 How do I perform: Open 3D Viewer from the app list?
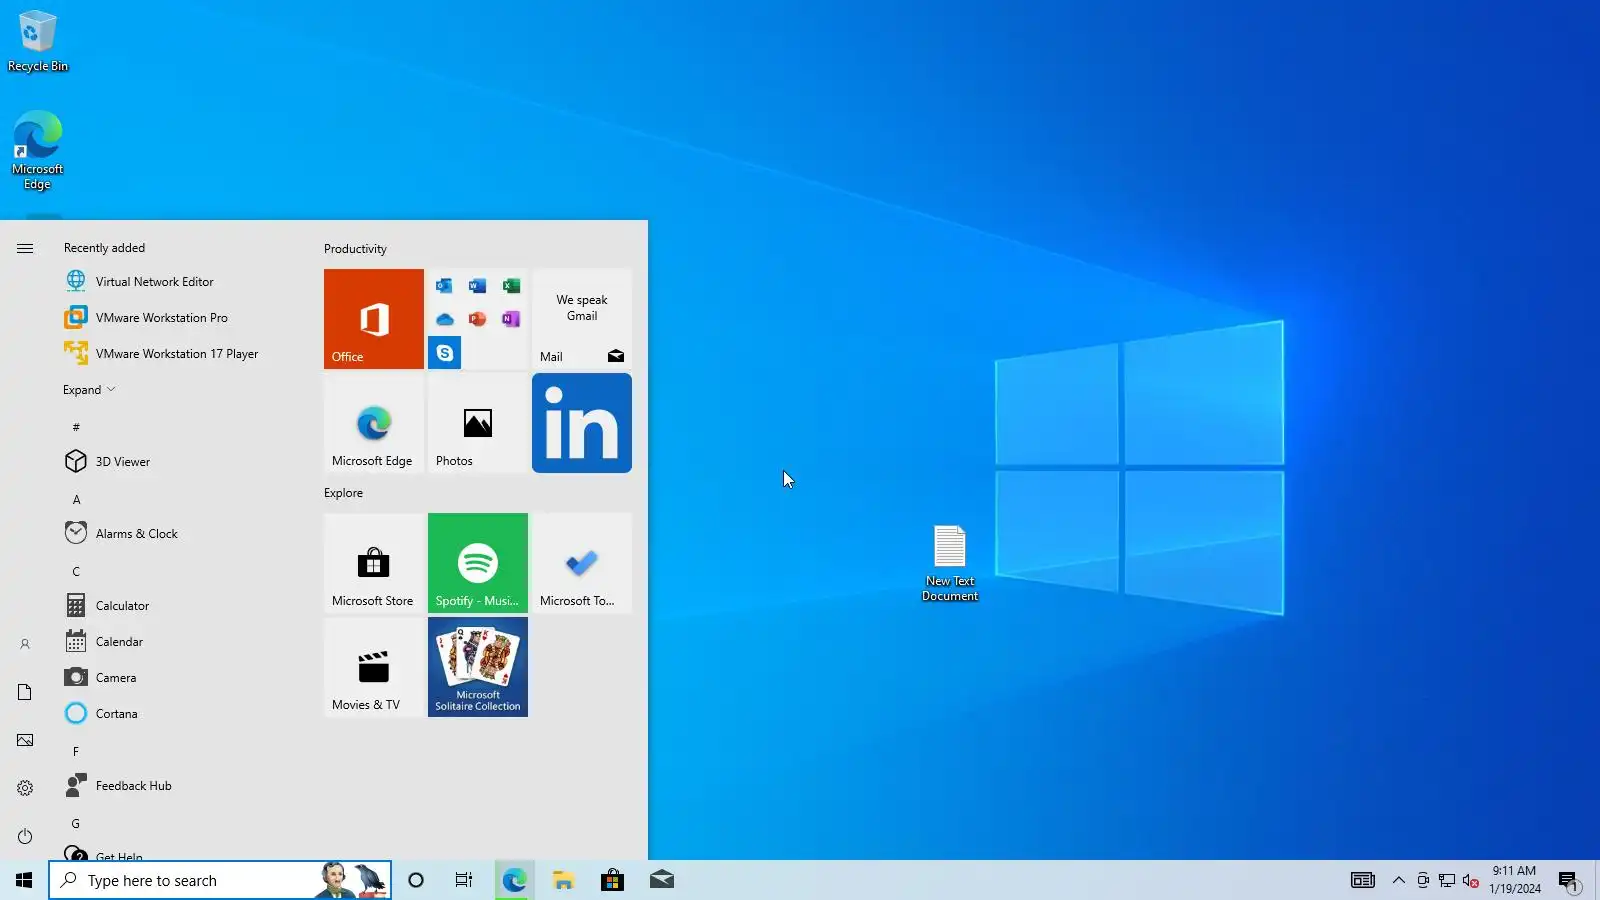coord(180,462)
